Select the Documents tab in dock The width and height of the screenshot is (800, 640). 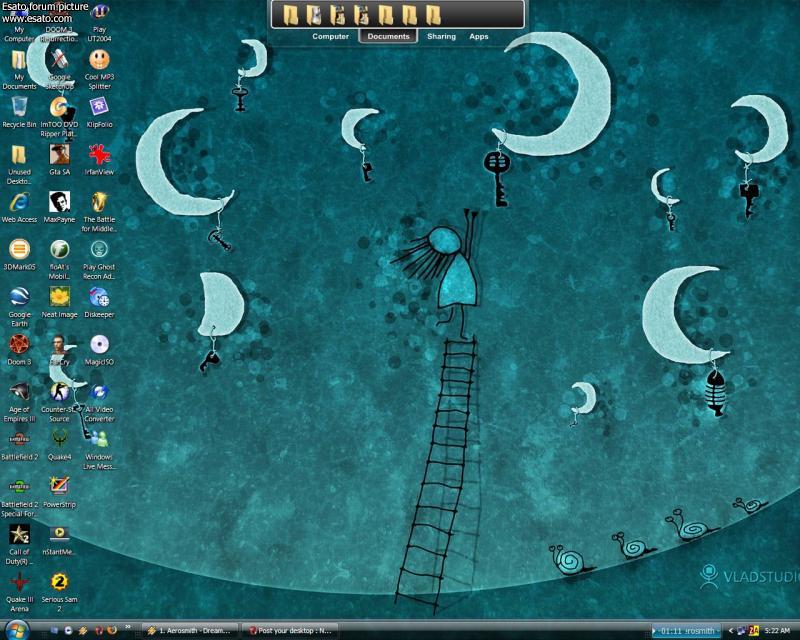pos(388,36)
